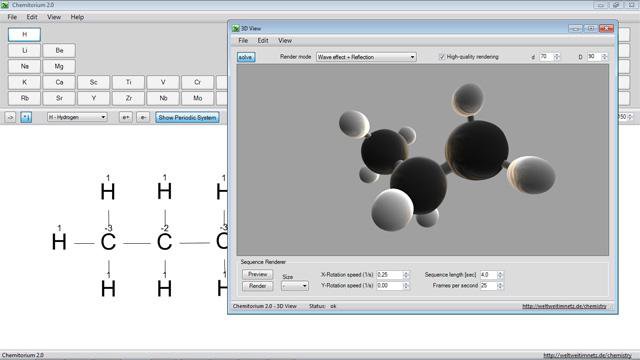Select the H element button

click(x=24, y=35)
